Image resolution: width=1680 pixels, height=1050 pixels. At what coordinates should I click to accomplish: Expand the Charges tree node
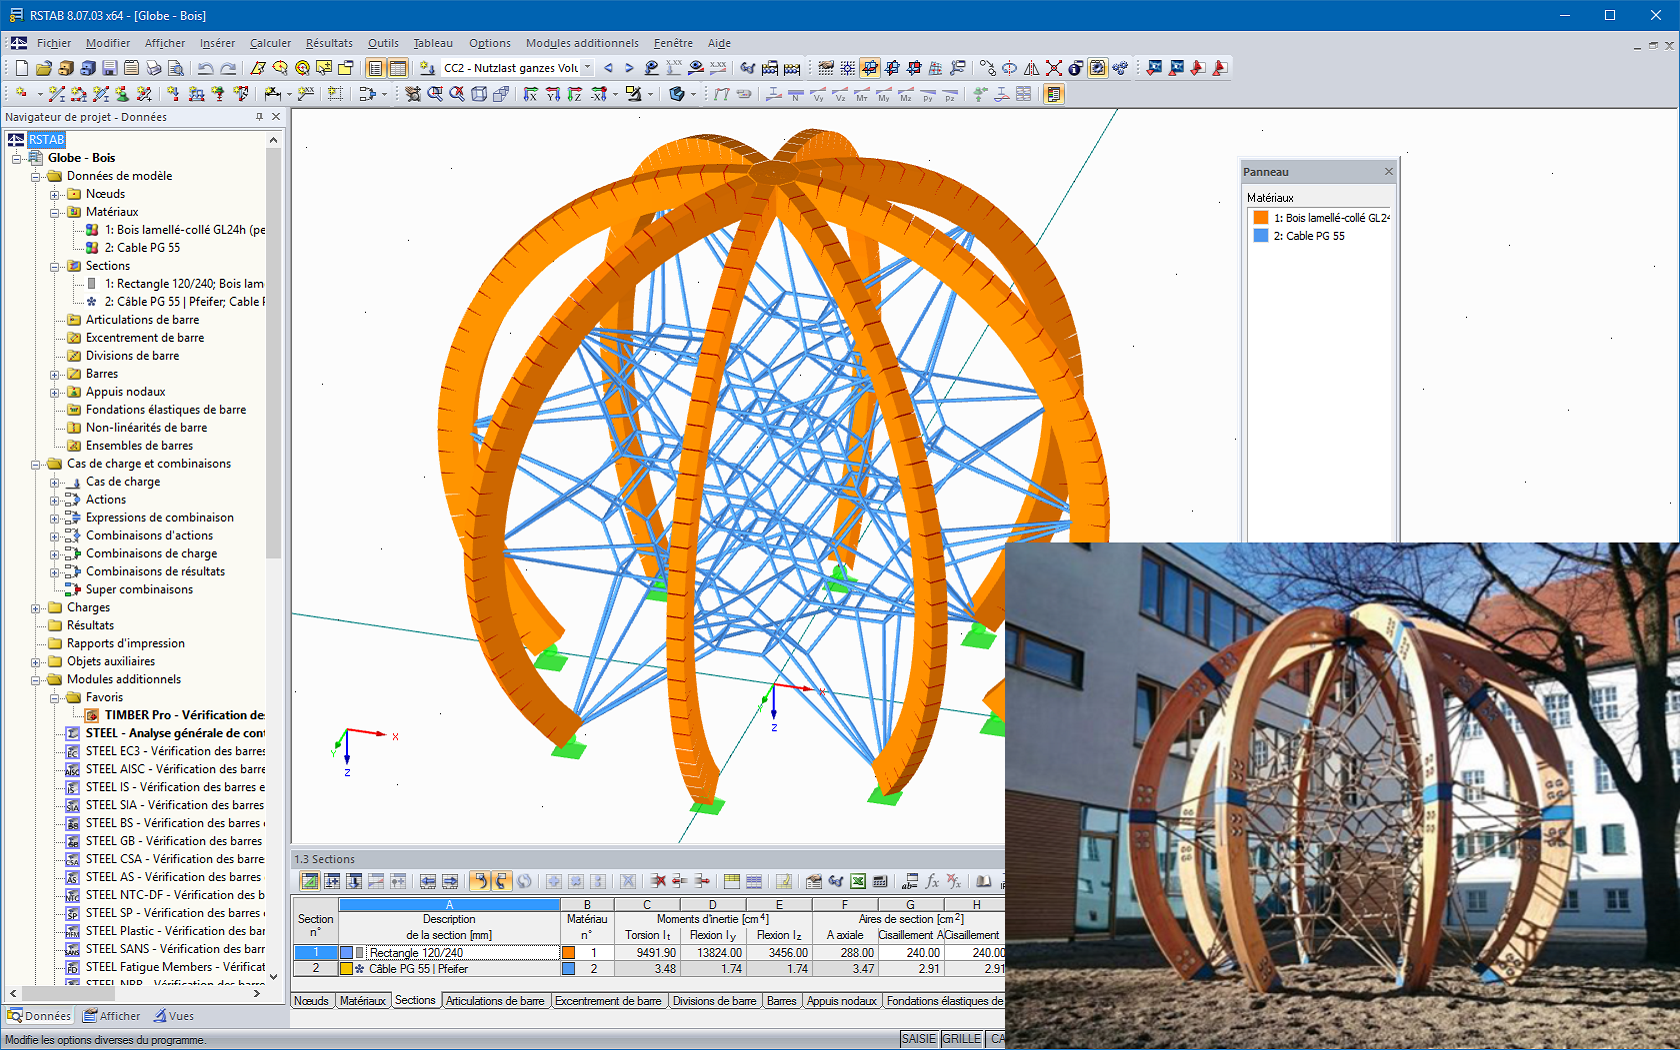[36, 608]
